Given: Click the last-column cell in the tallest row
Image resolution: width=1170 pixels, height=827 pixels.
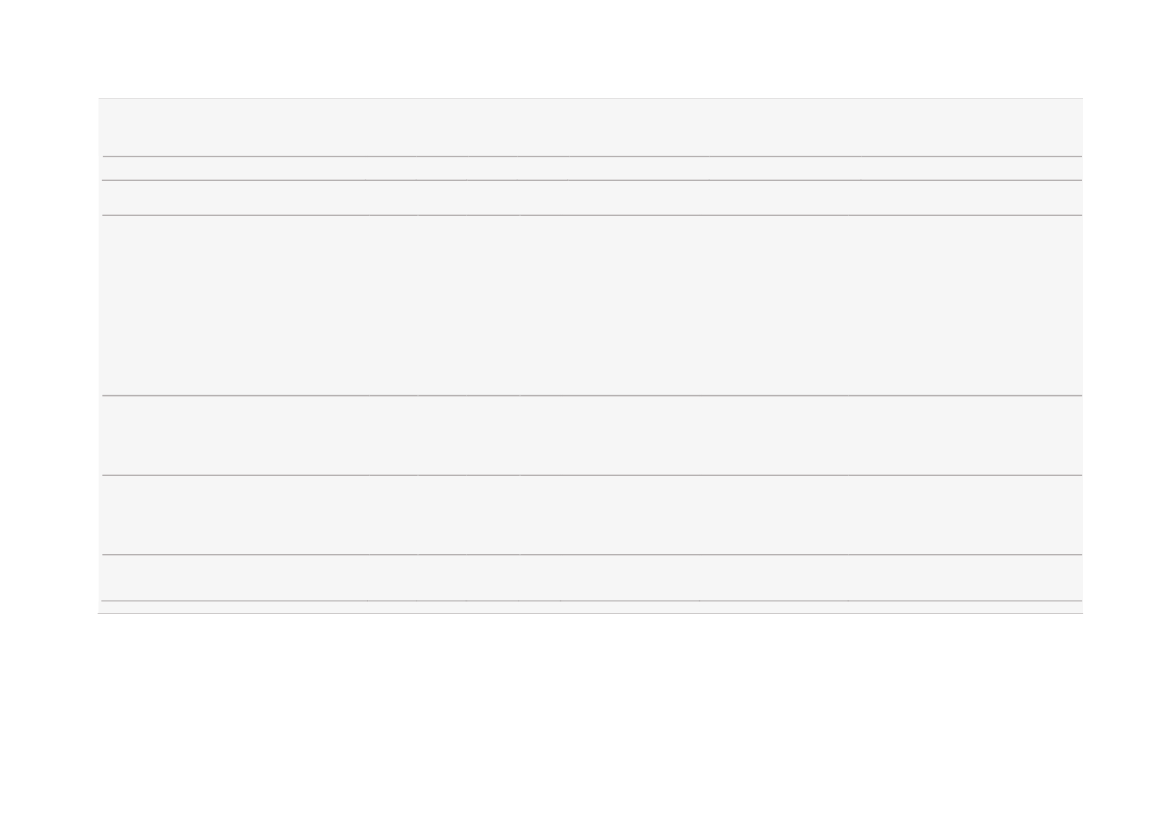Looking at the screenshot, I should click(965, 305).
